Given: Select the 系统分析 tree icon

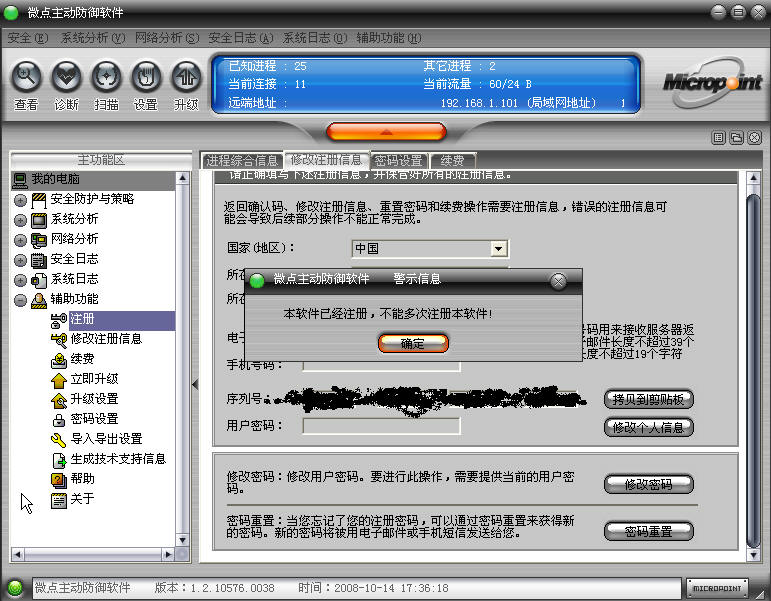Looking at the screenshot, I should tap(39, 220).
